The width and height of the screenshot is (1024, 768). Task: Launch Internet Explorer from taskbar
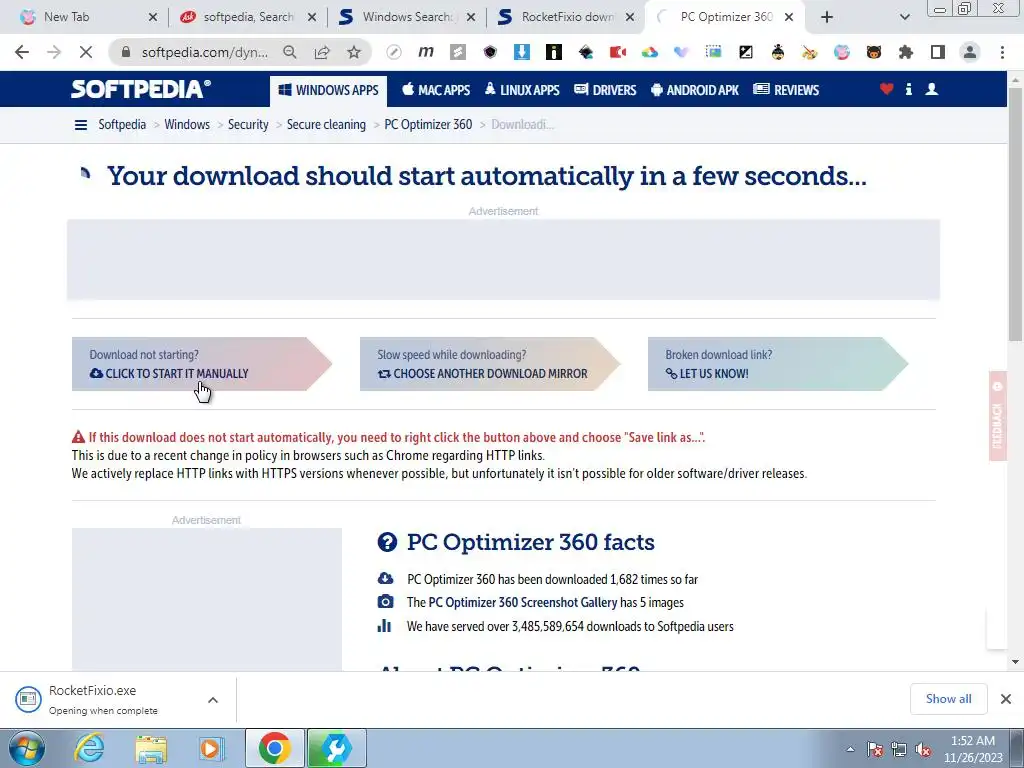click(x=89, y=748)
